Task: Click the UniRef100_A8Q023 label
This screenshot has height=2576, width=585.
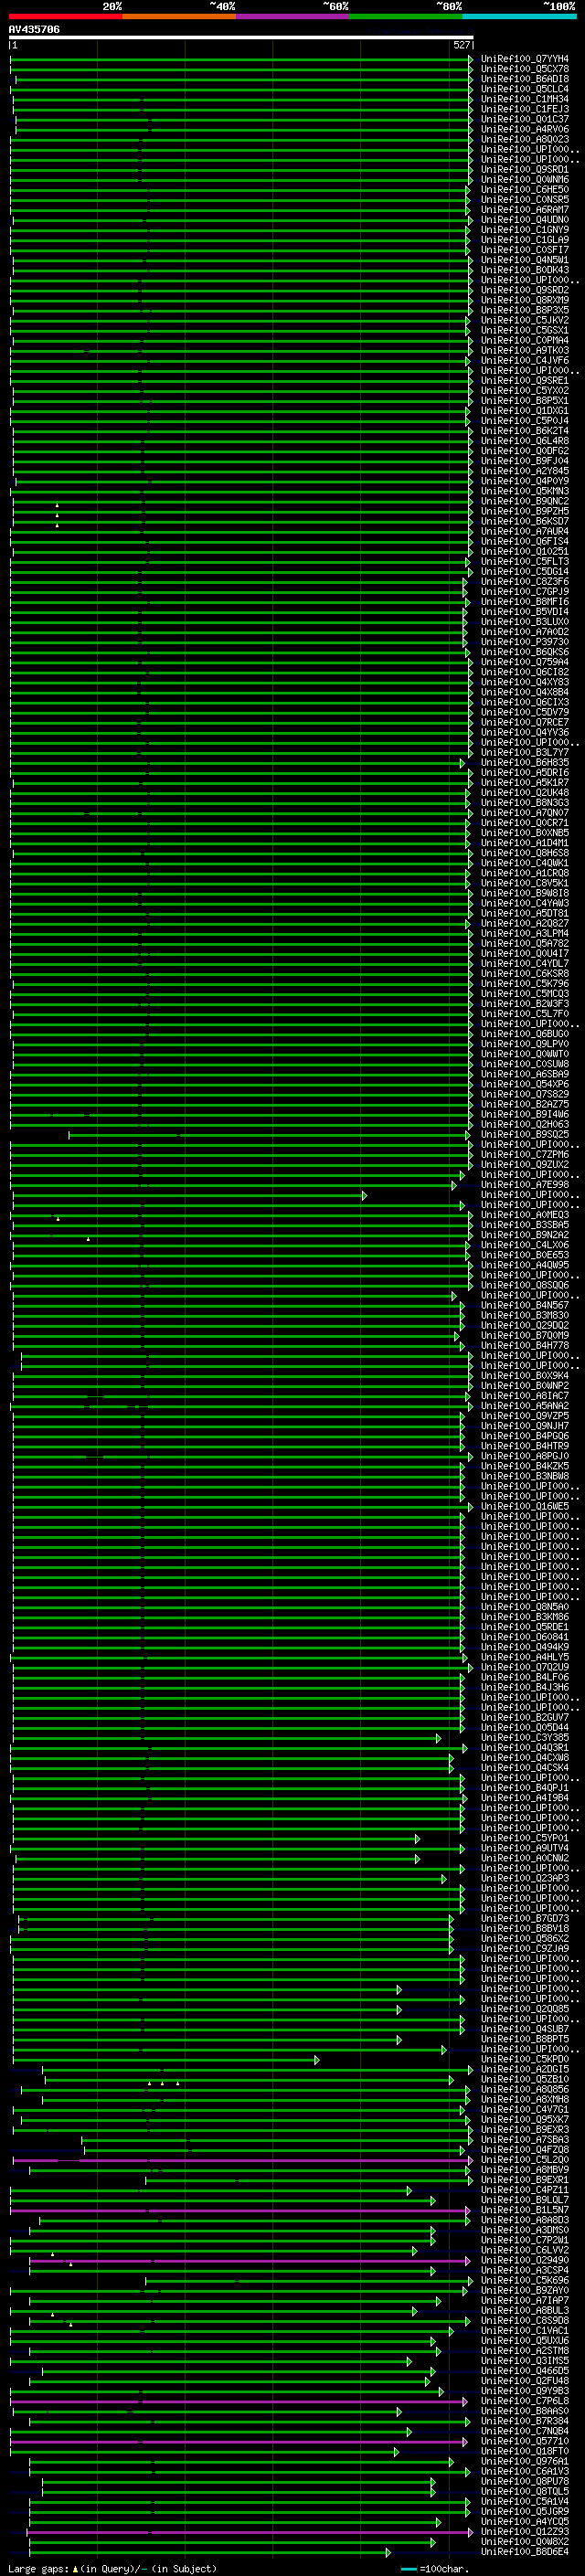Action: pyautogui.click(x=525, y=139)
